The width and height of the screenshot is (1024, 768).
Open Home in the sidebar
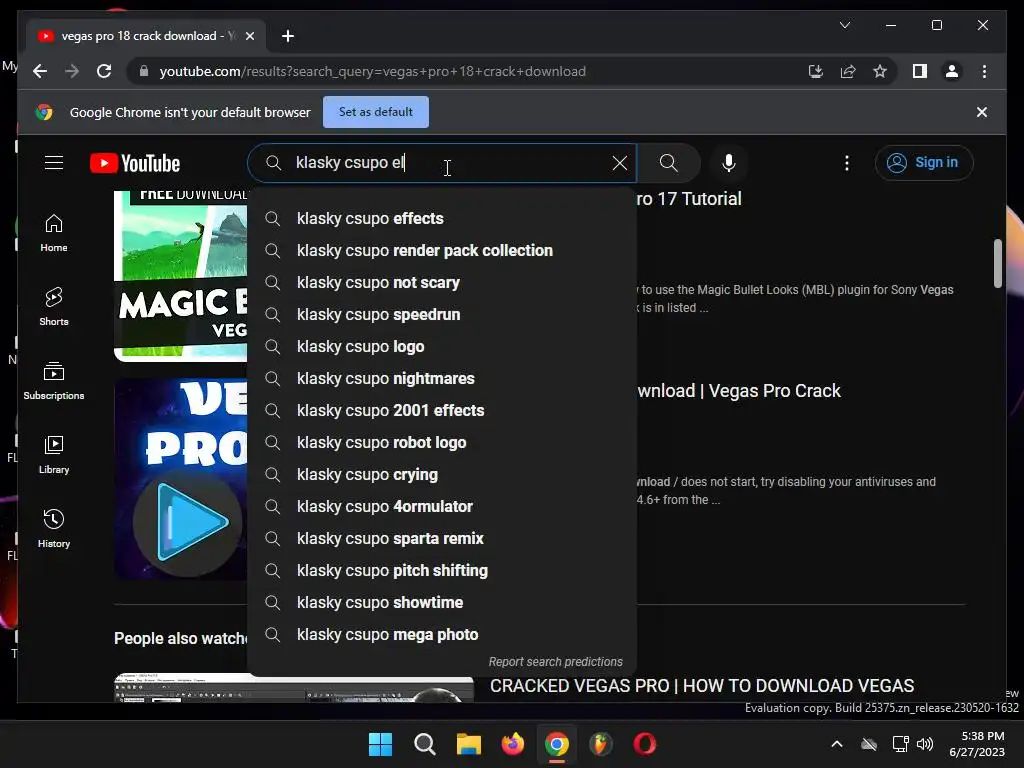[x=54, y=233]
